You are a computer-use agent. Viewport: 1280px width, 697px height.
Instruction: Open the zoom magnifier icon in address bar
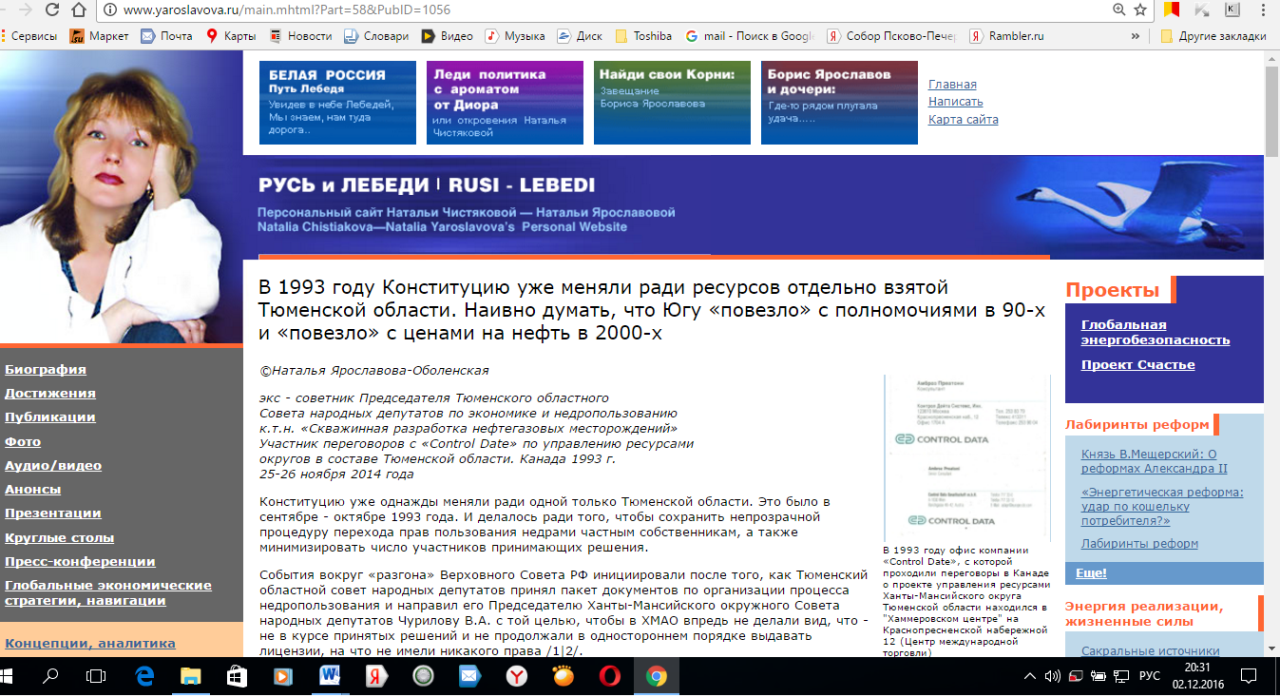[1119, 10]
